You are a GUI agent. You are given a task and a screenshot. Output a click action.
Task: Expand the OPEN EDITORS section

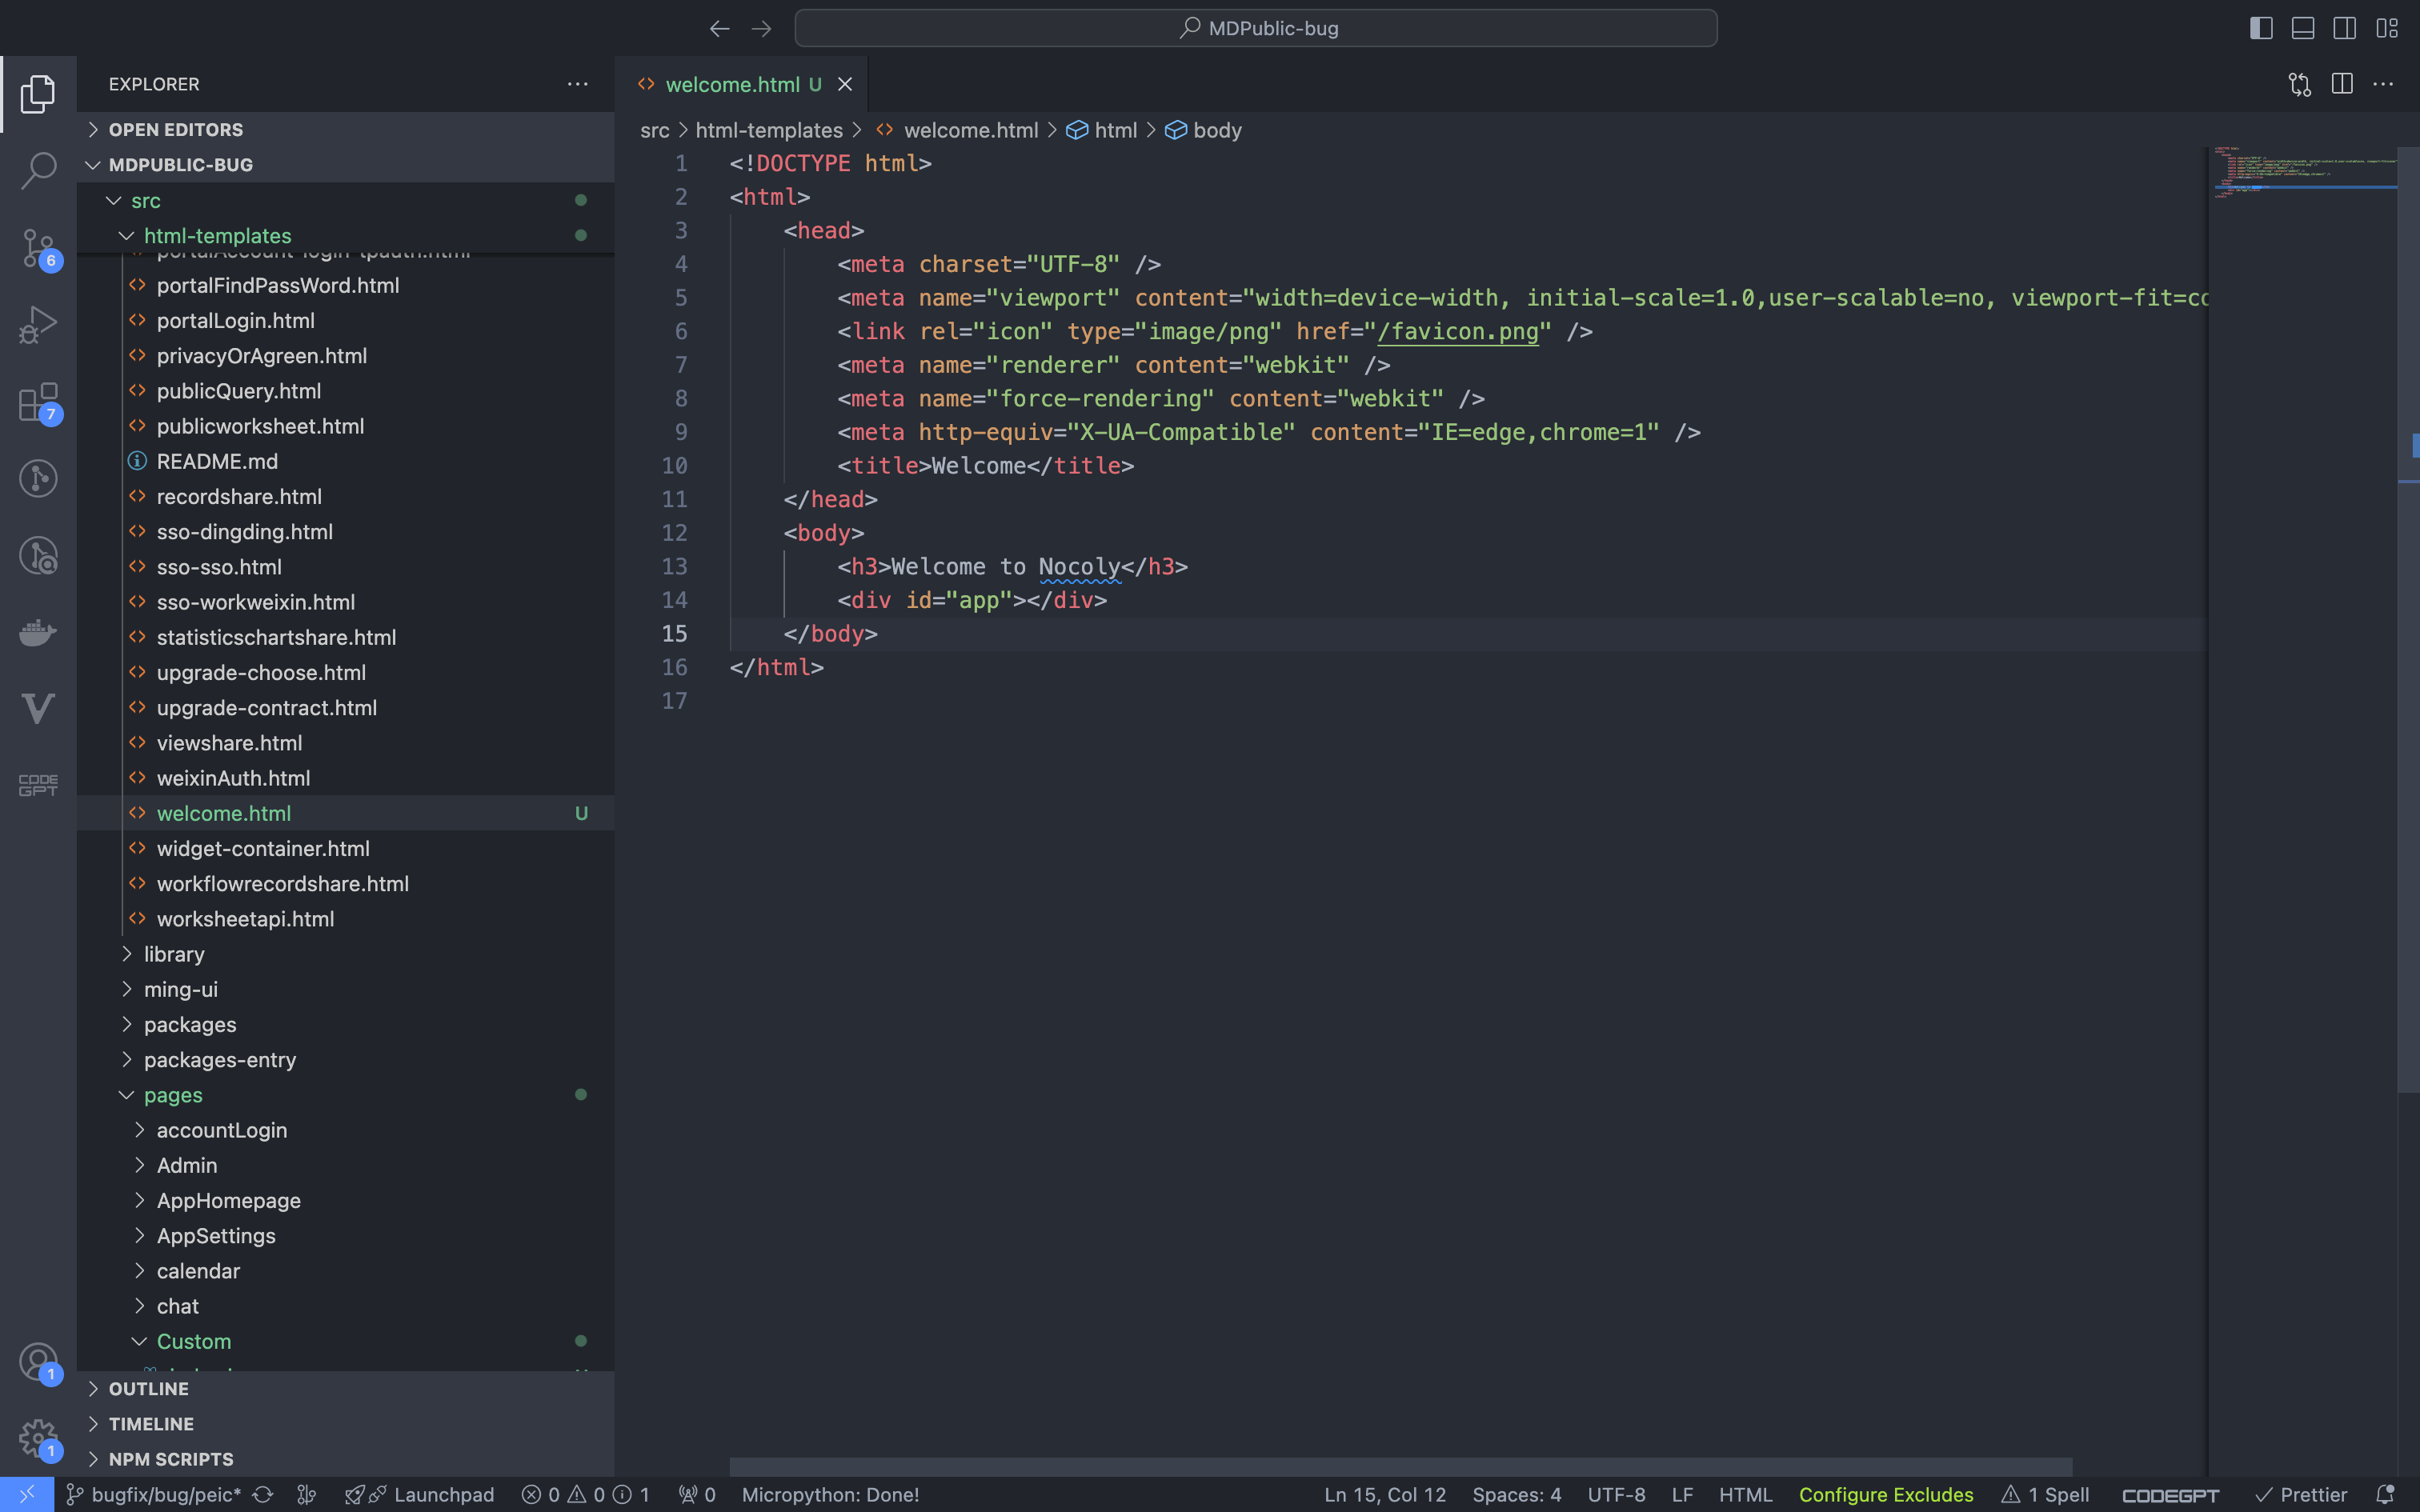(x=345, y=129)
